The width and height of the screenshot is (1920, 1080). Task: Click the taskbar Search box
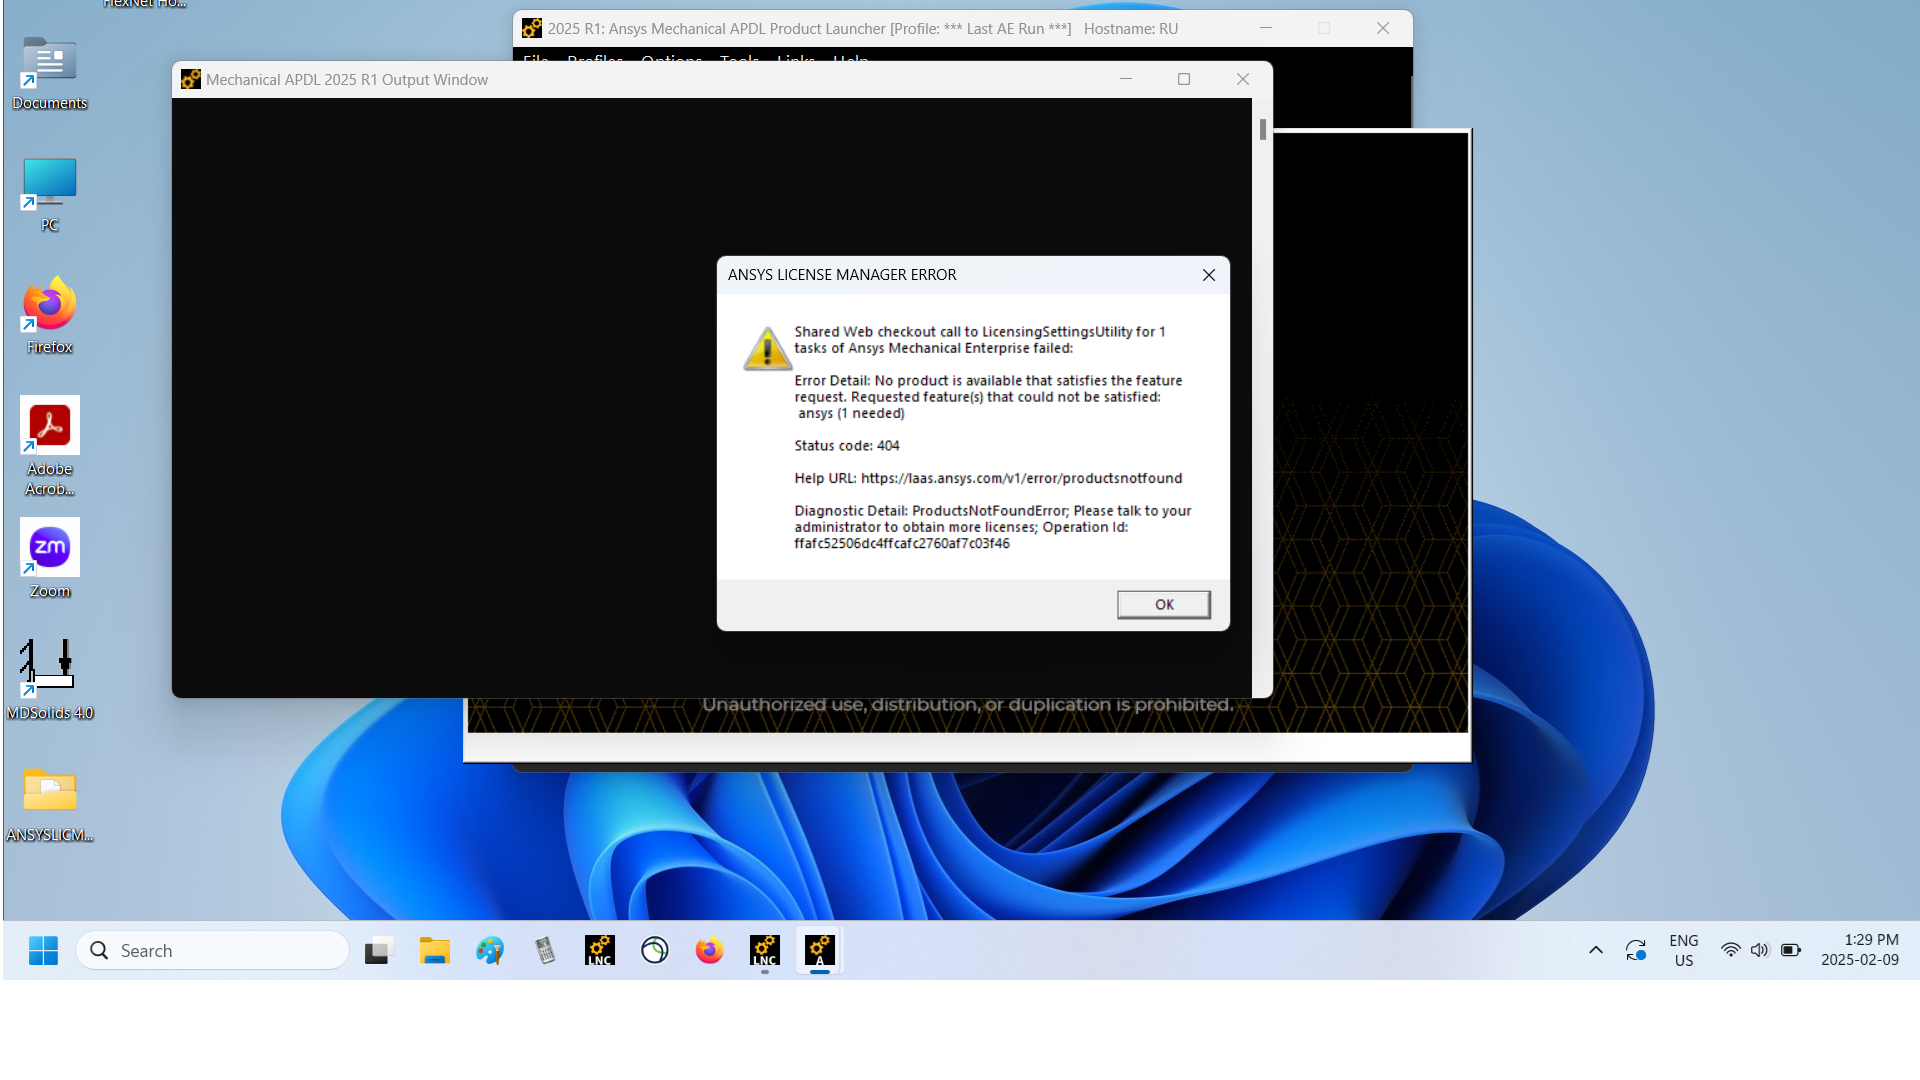point(213,950)
